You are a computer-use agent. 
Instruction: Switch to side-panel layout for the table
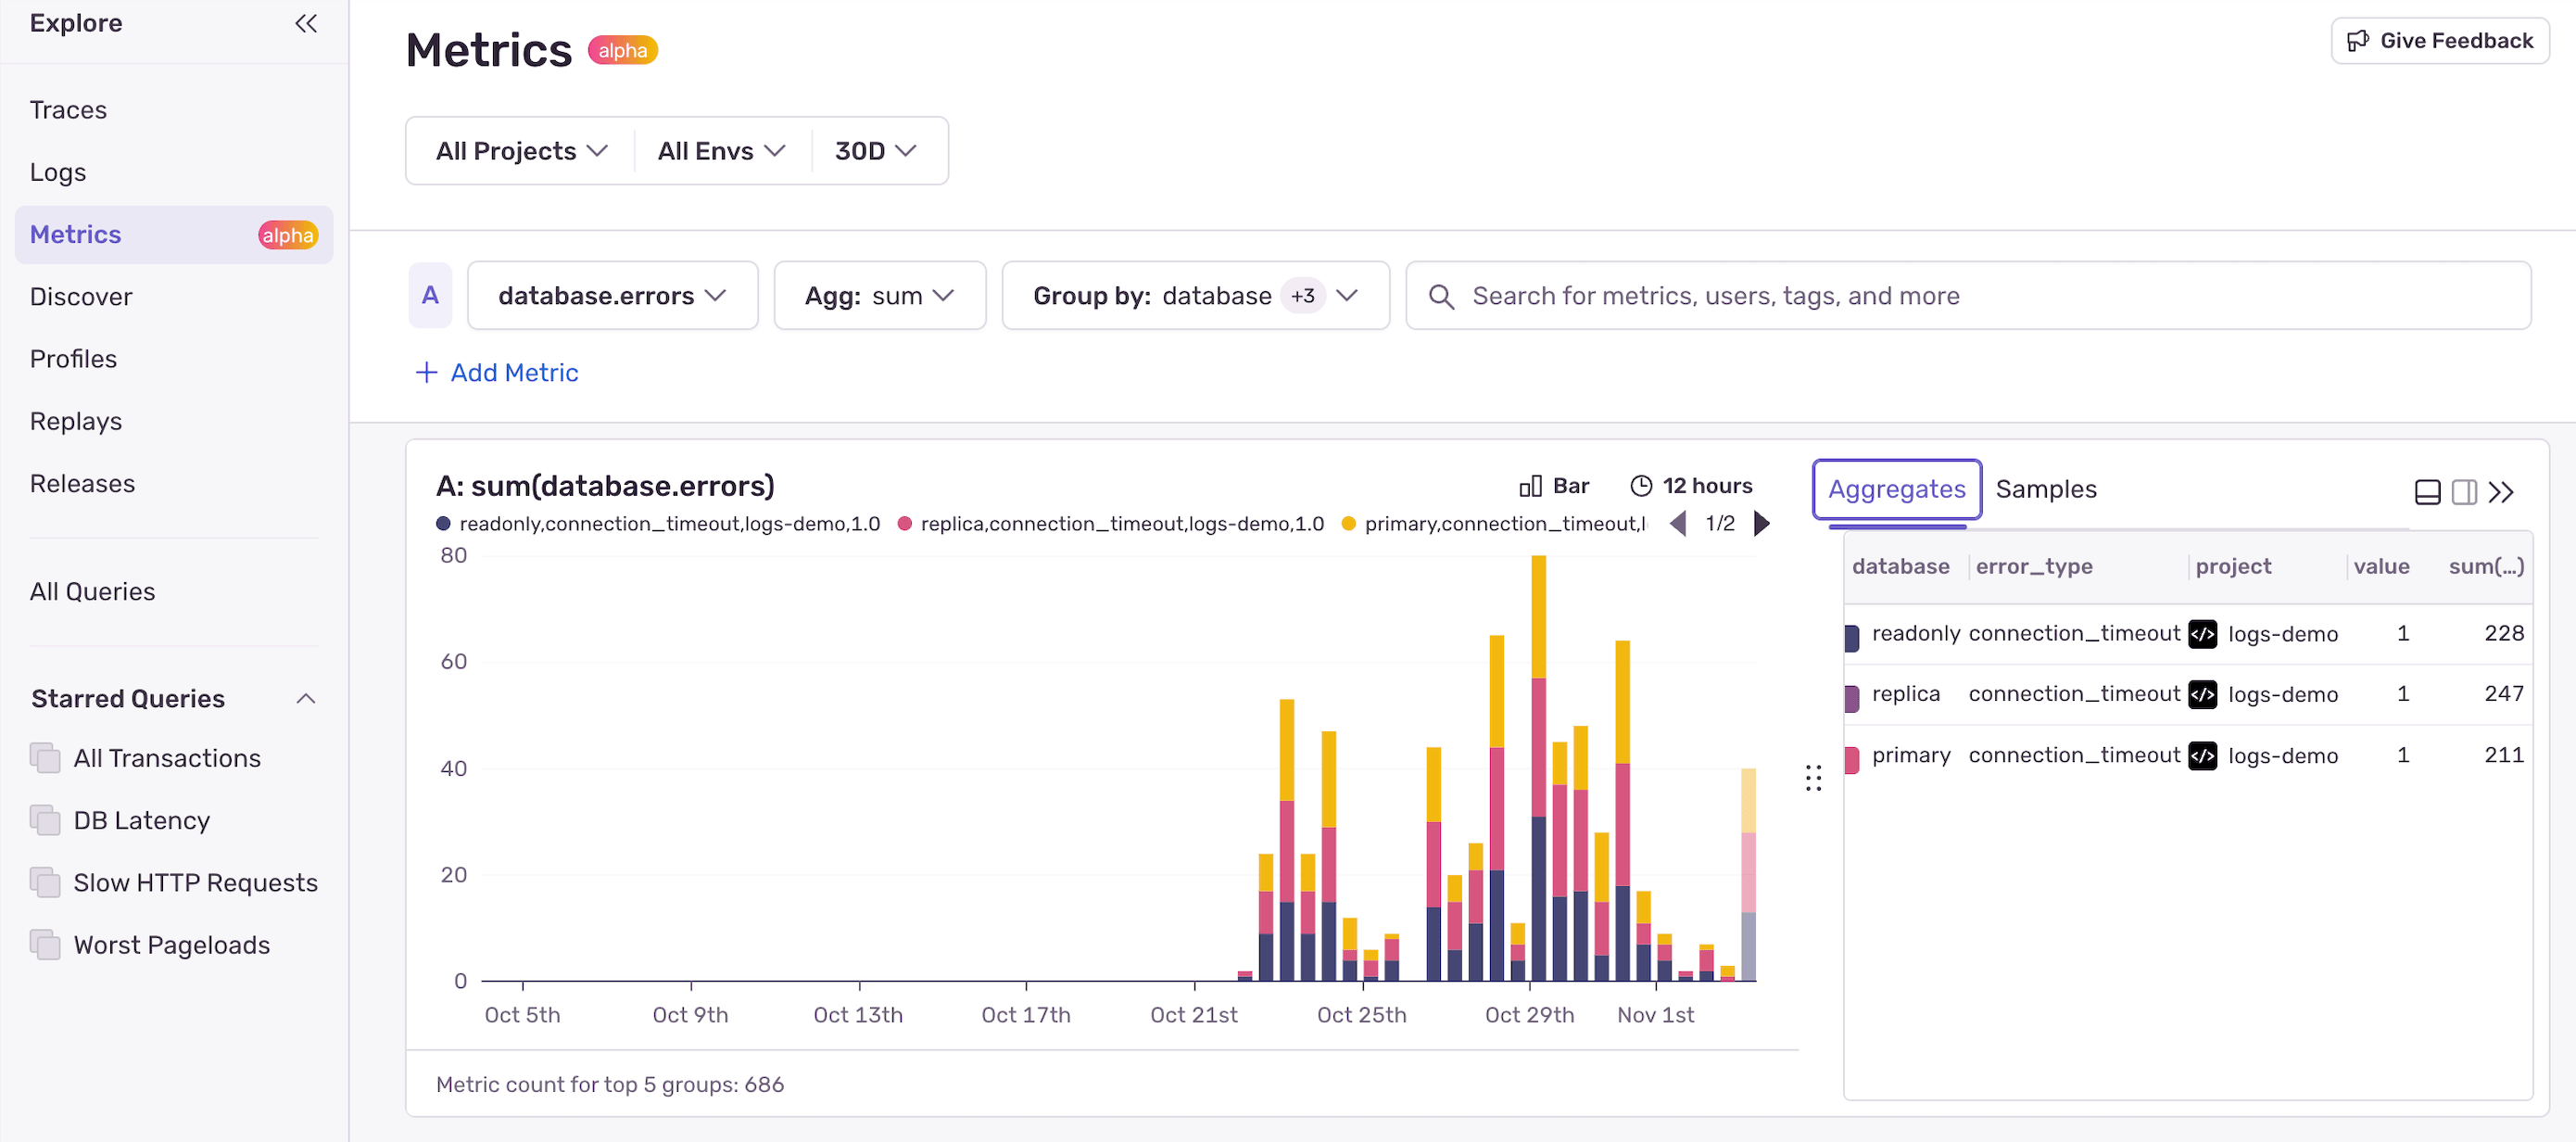click(x=2463, y=491)
